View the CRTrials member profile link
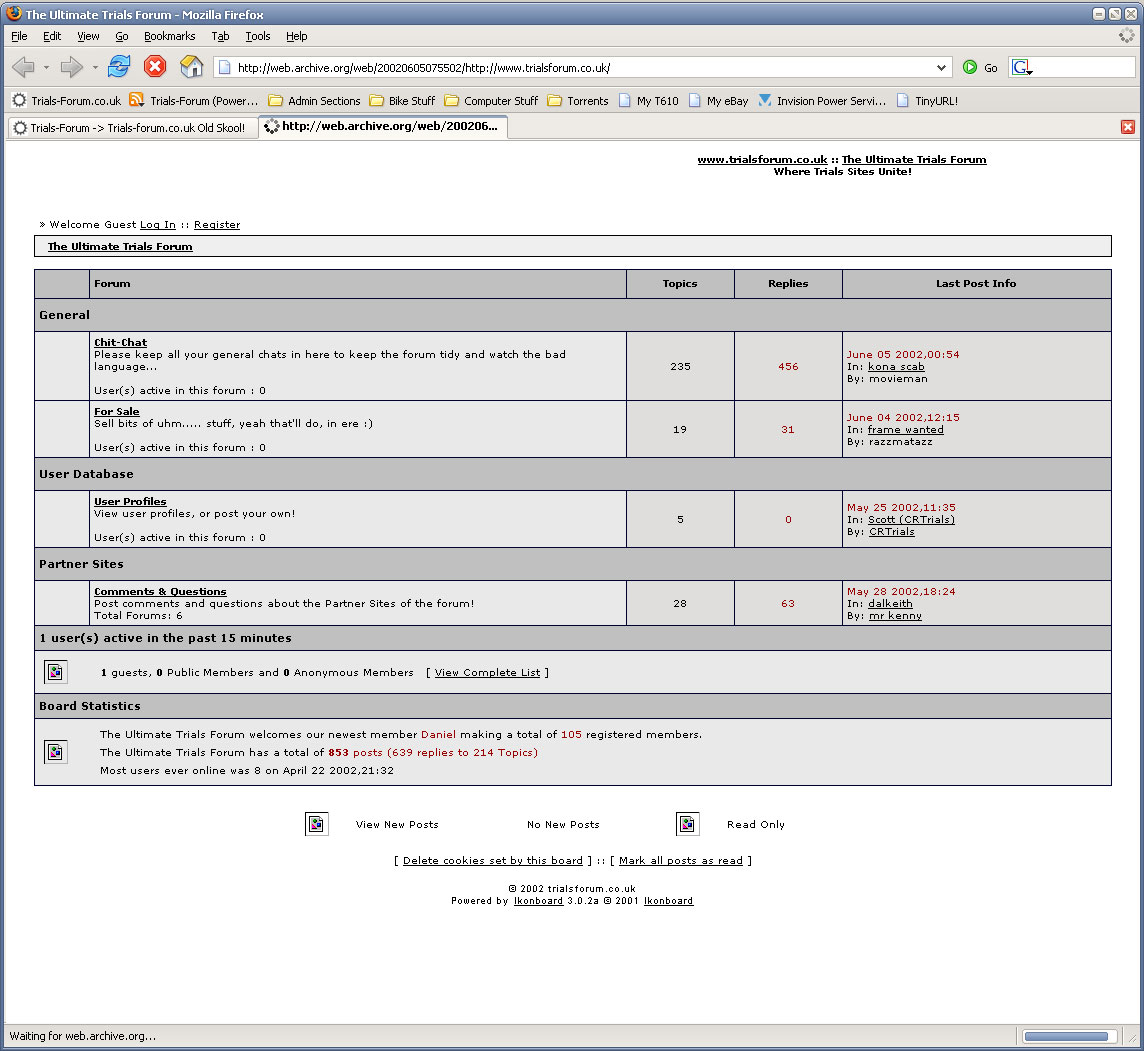Screen dimensions: 1144x1051 (x=892, y=532)
